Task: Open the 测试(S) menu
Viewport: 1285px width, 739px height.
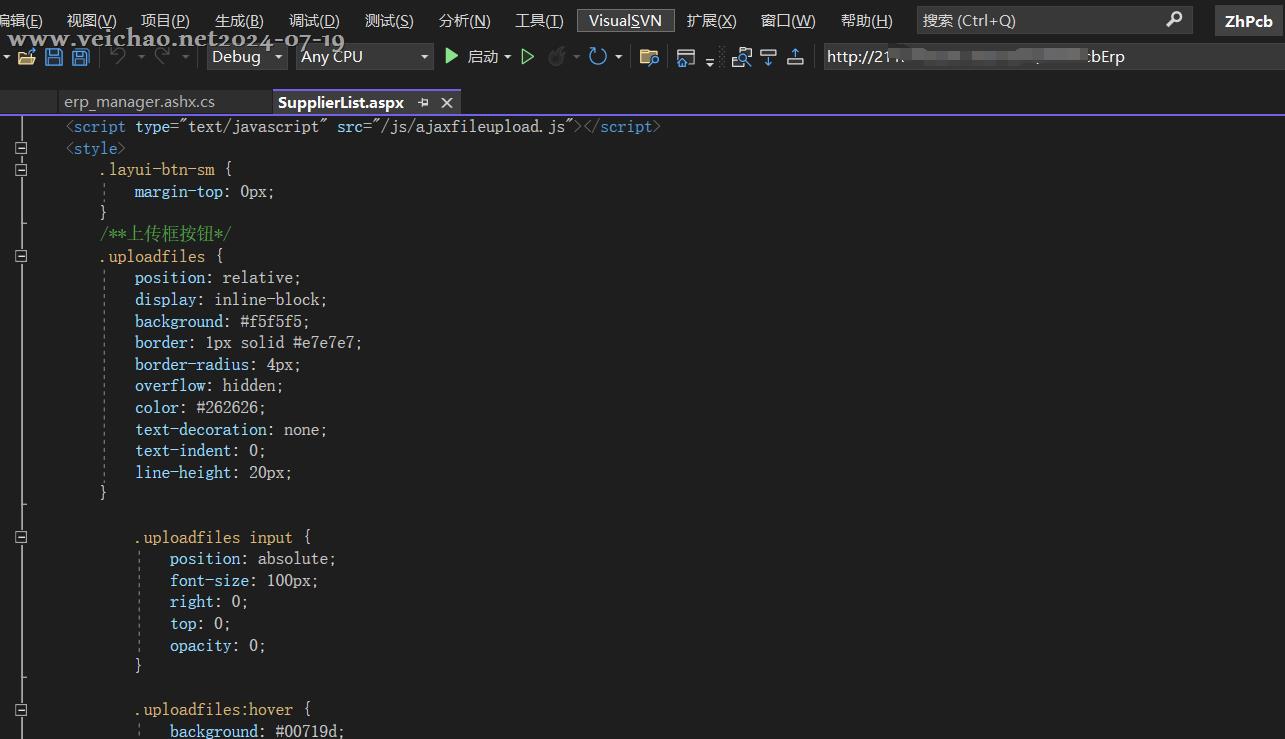Action: [x=389, y=20]
